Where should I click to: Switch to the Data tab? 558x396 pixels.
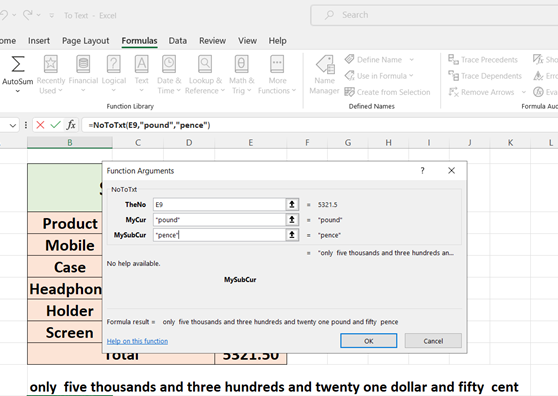[x=178, y=41]
